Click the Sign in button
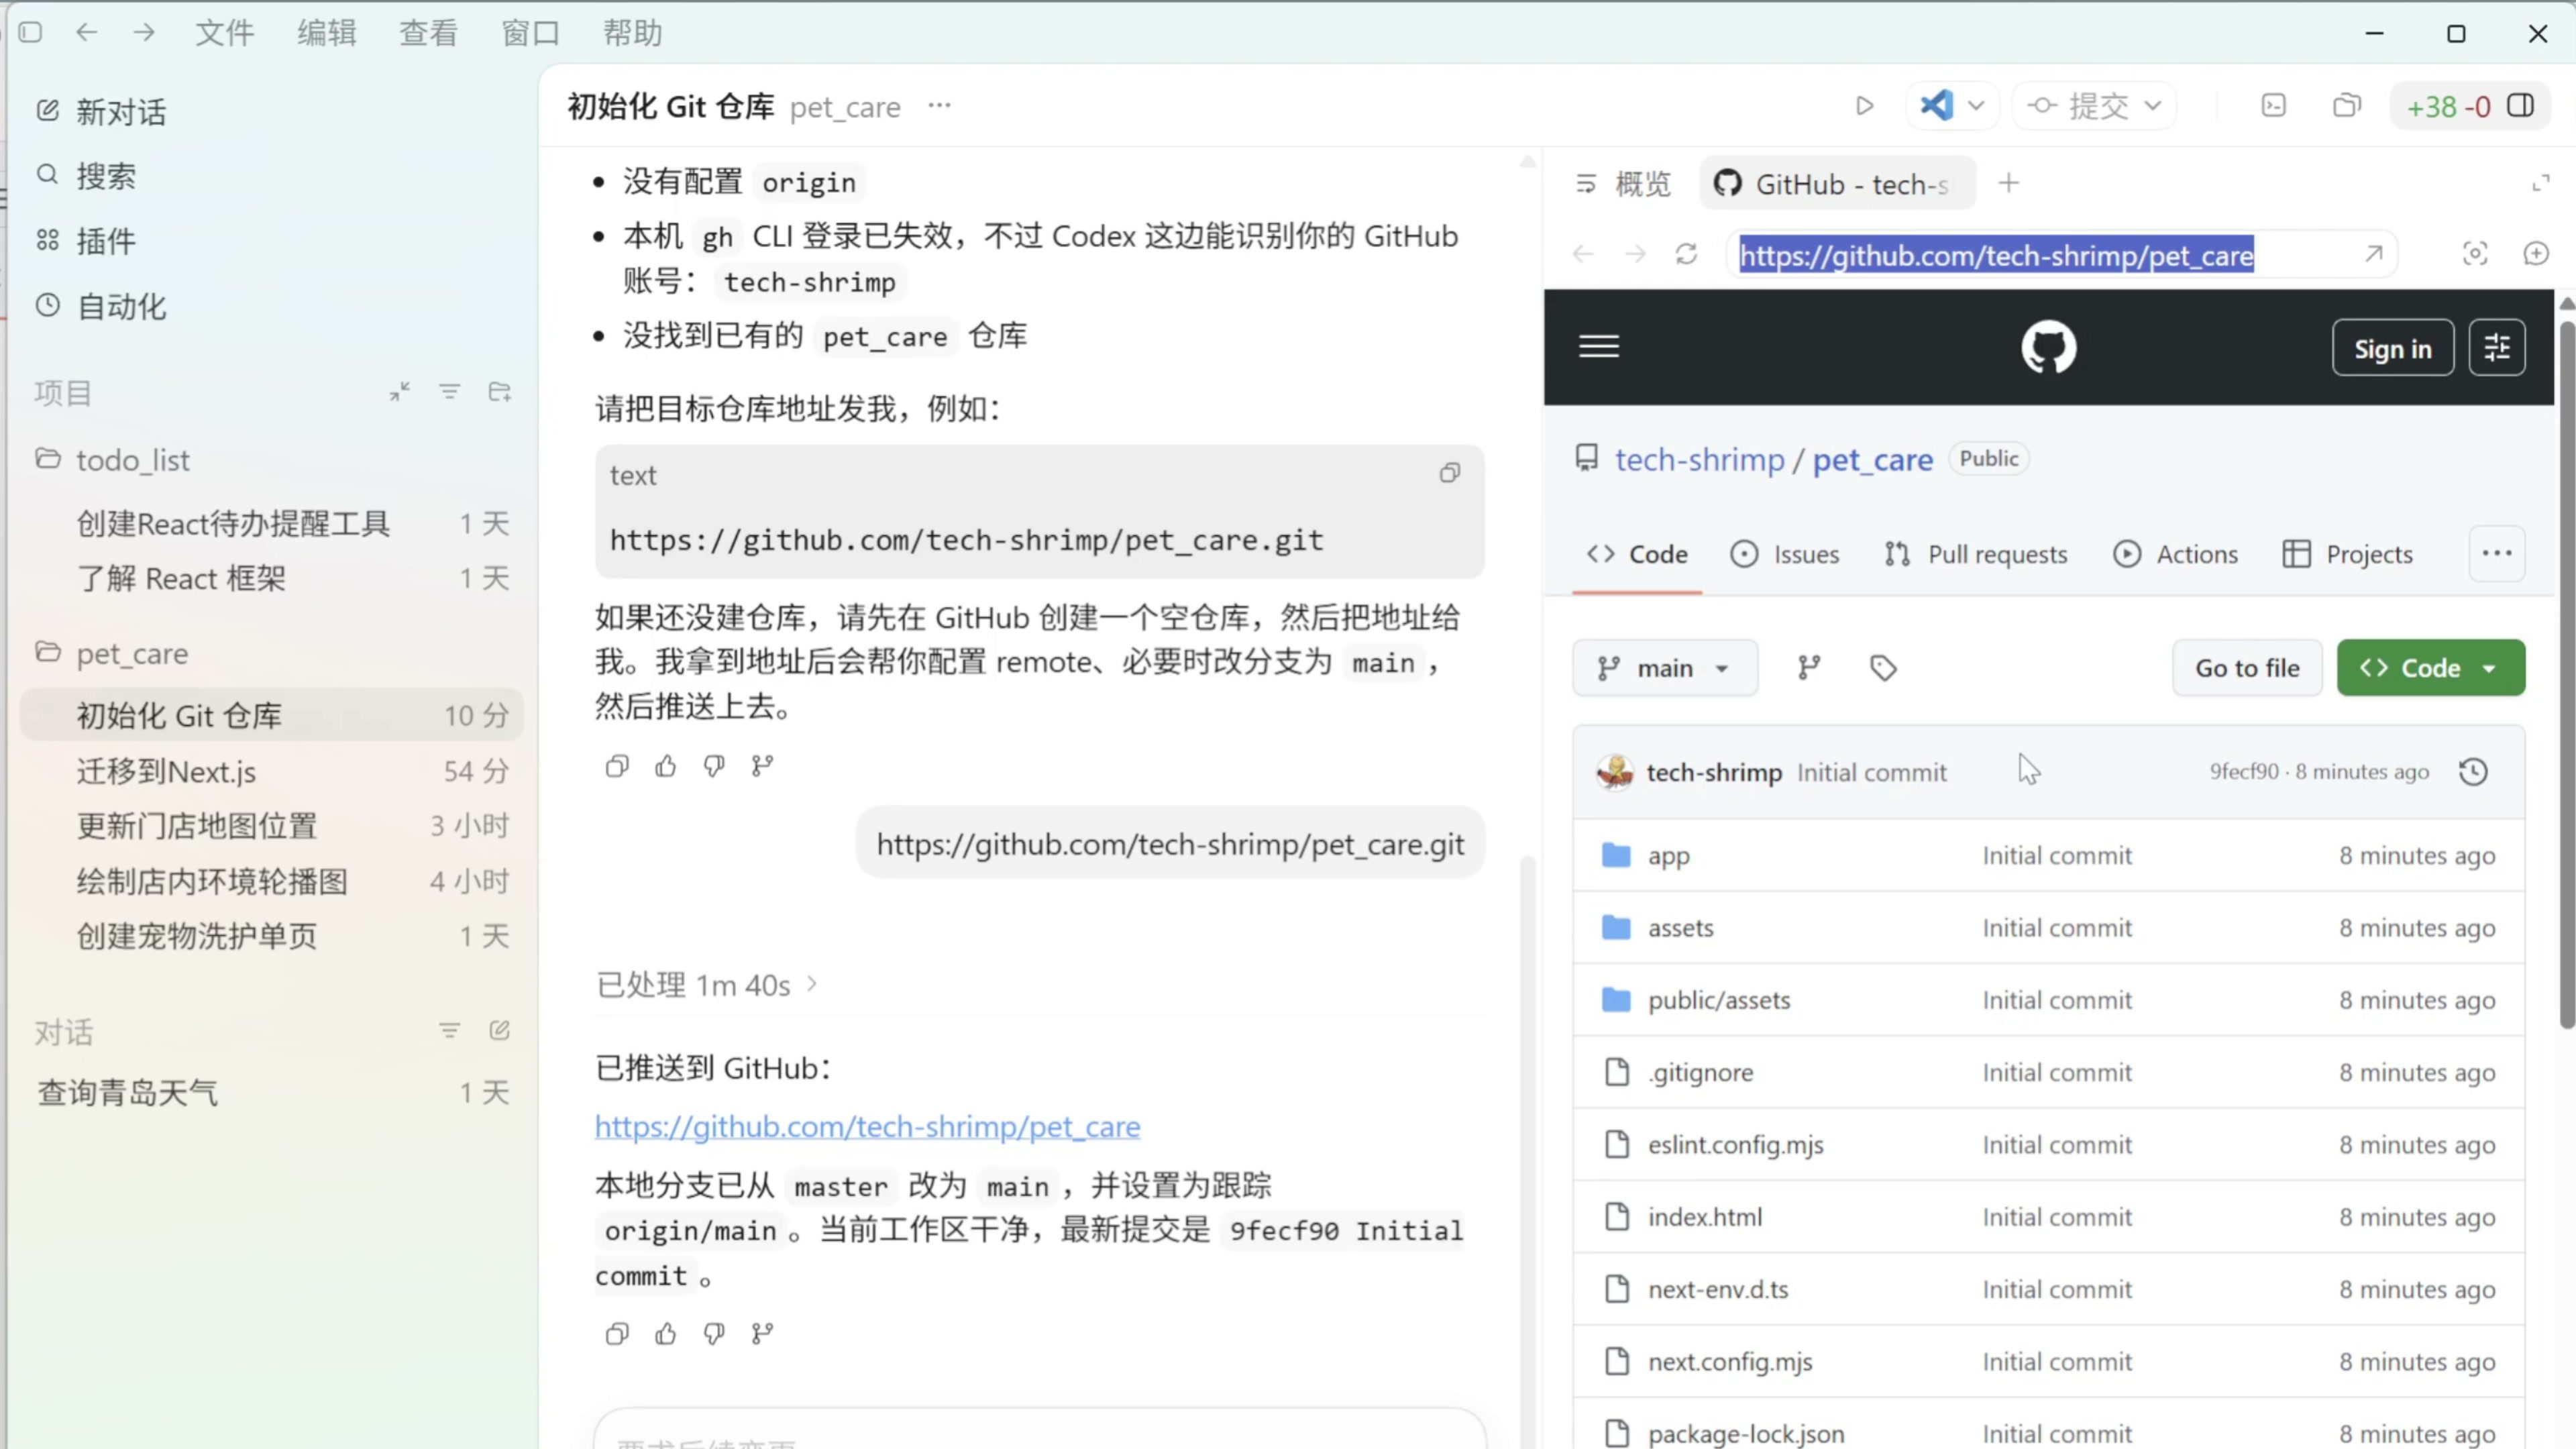This screenshot has height=1449, width=2576. click(x=2392, y=348)
